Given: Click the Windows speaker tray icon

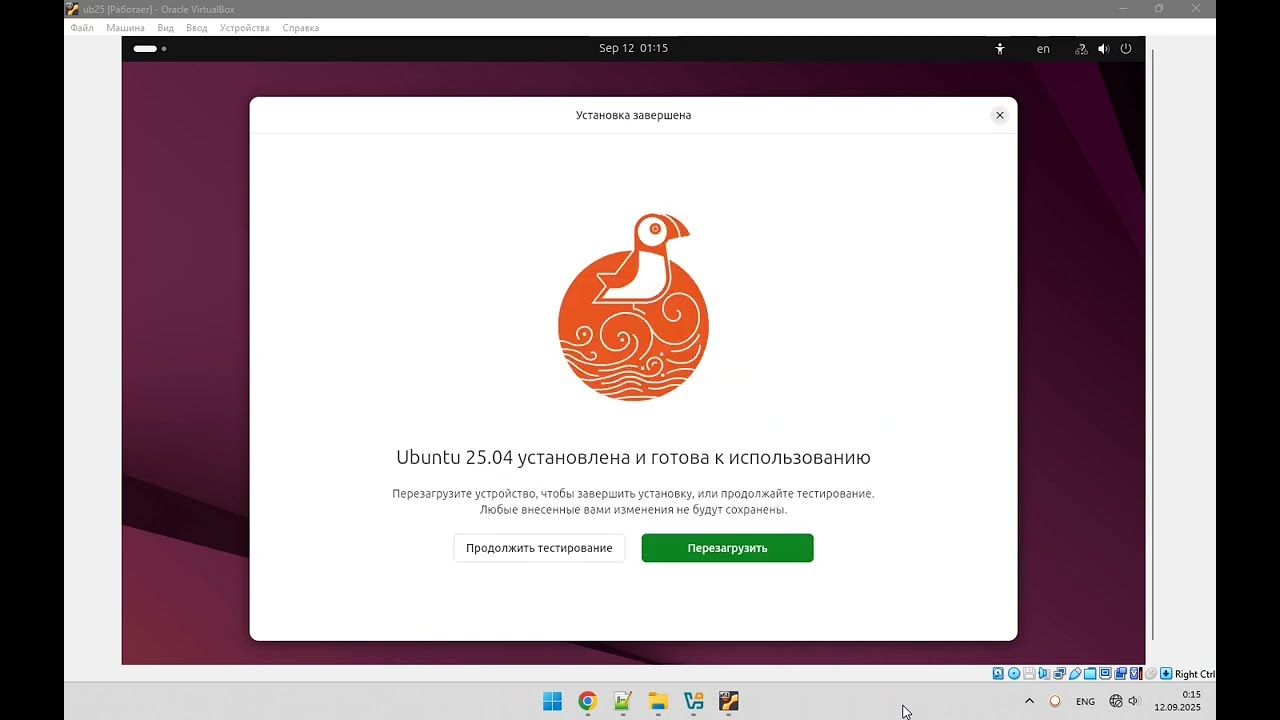Looking at the screenshot, I should pyautogui.click(x=1134, y=701).
